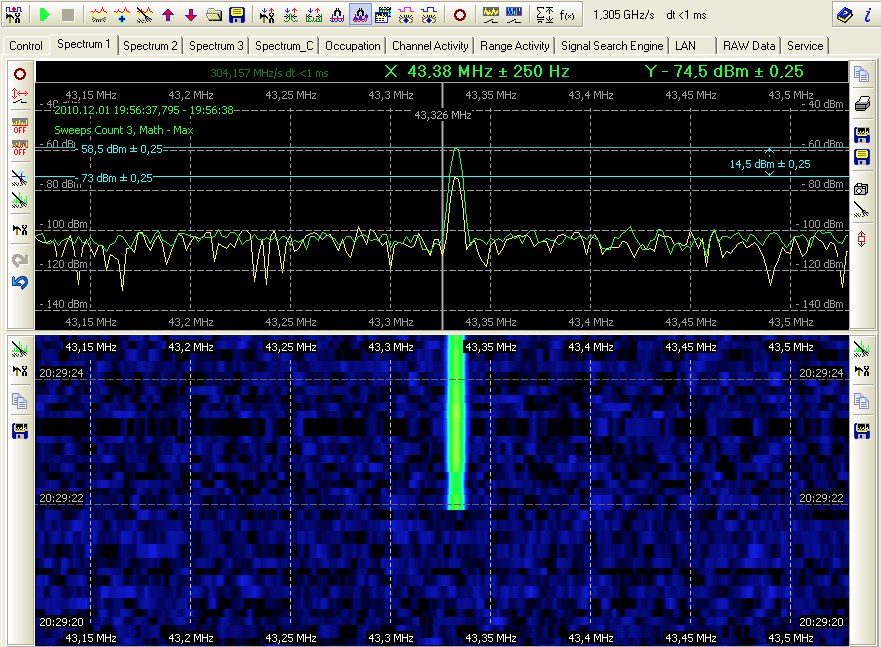Copy the spectrum using the right sidebar copy icon
Screen dimensions: 881x647
(x=861, y=74)
